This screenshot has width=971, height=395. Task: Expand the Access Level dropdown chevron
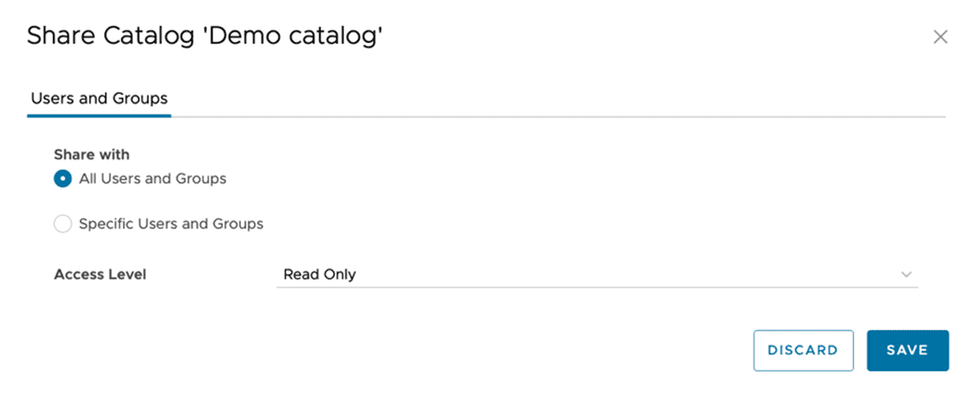click(907, 274)
